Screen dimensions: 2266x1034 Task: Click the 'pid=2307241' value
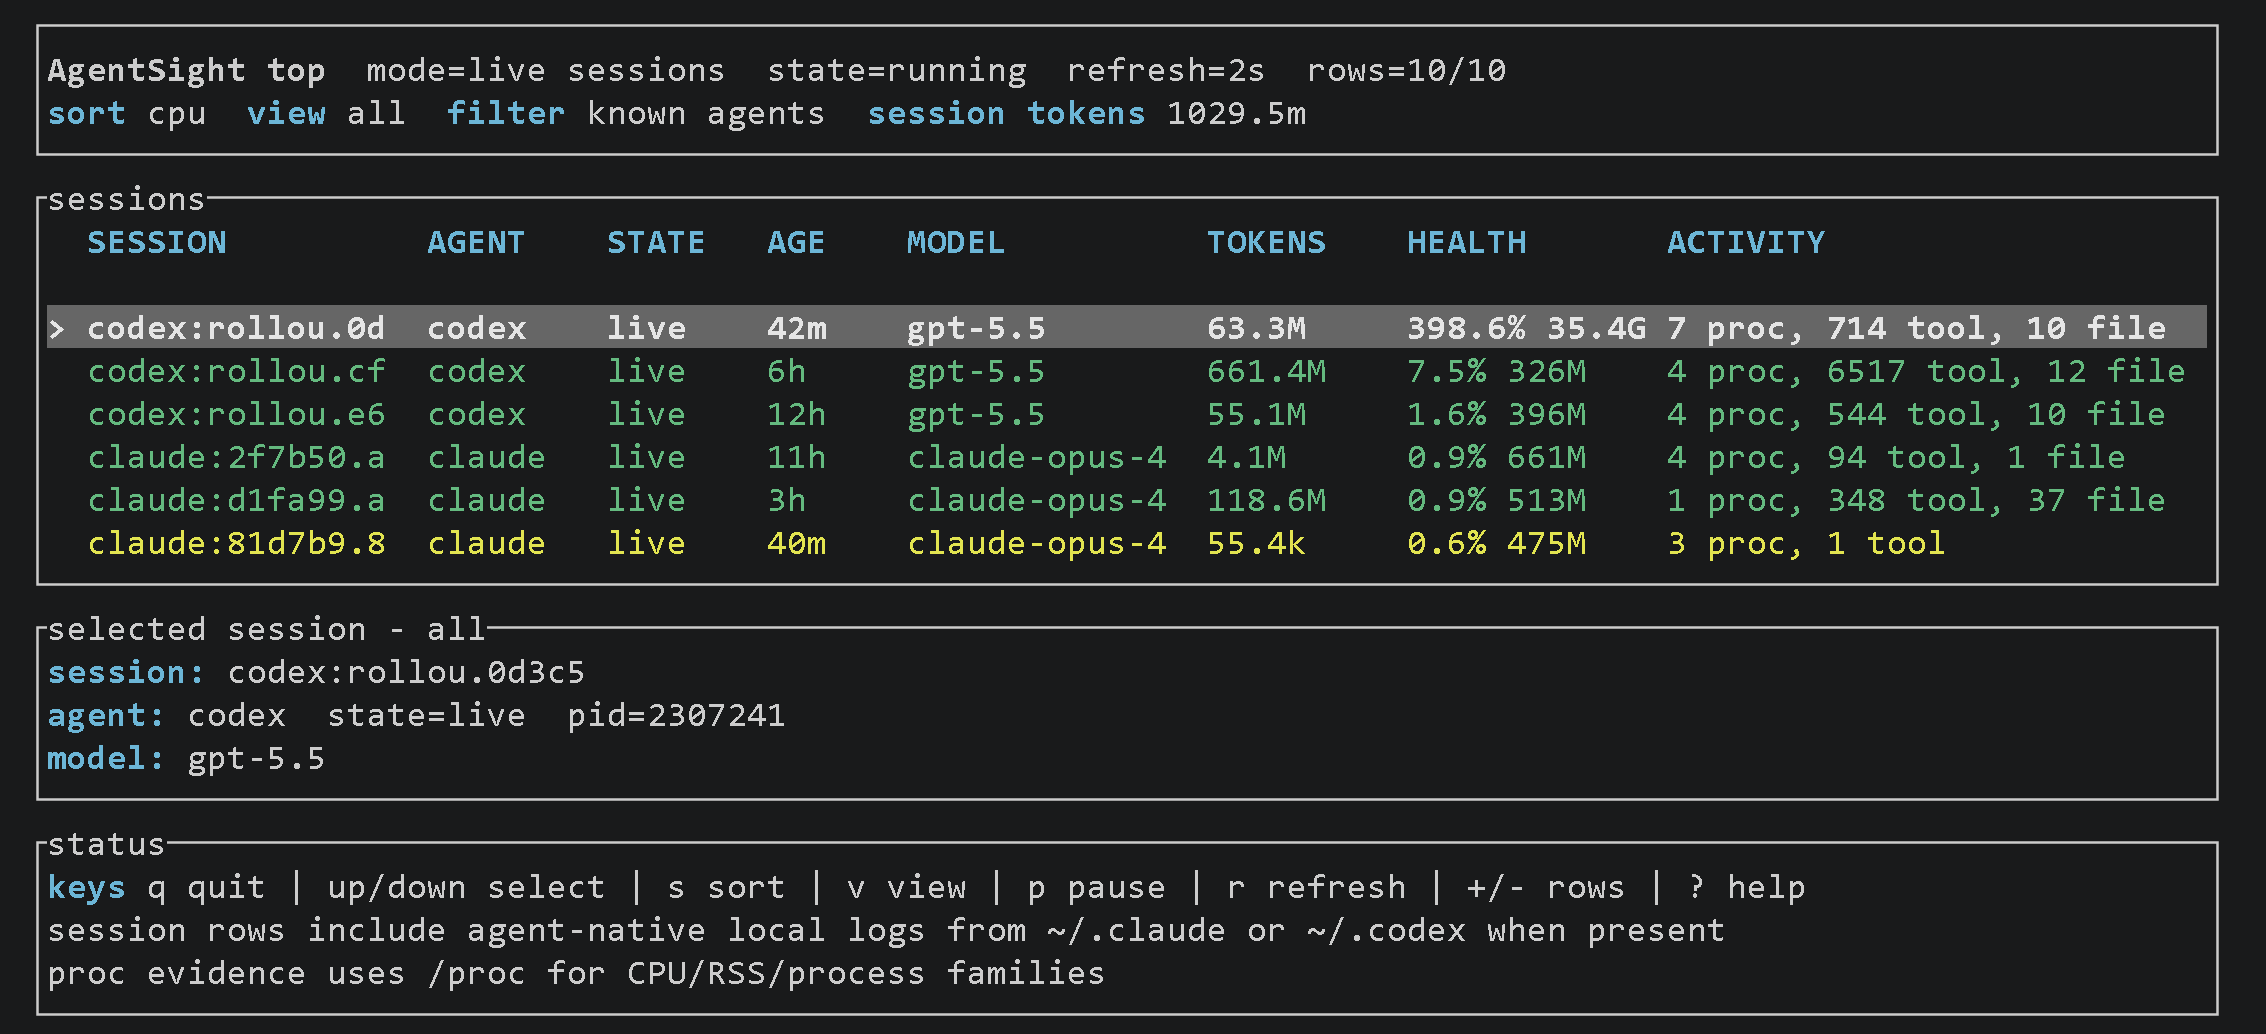point(676,715)
